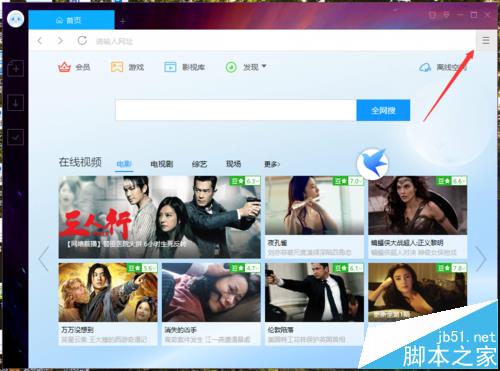Minimize the Xunlei window
Image resolution: width=500 pixels, height=371 pixels.
460,15
